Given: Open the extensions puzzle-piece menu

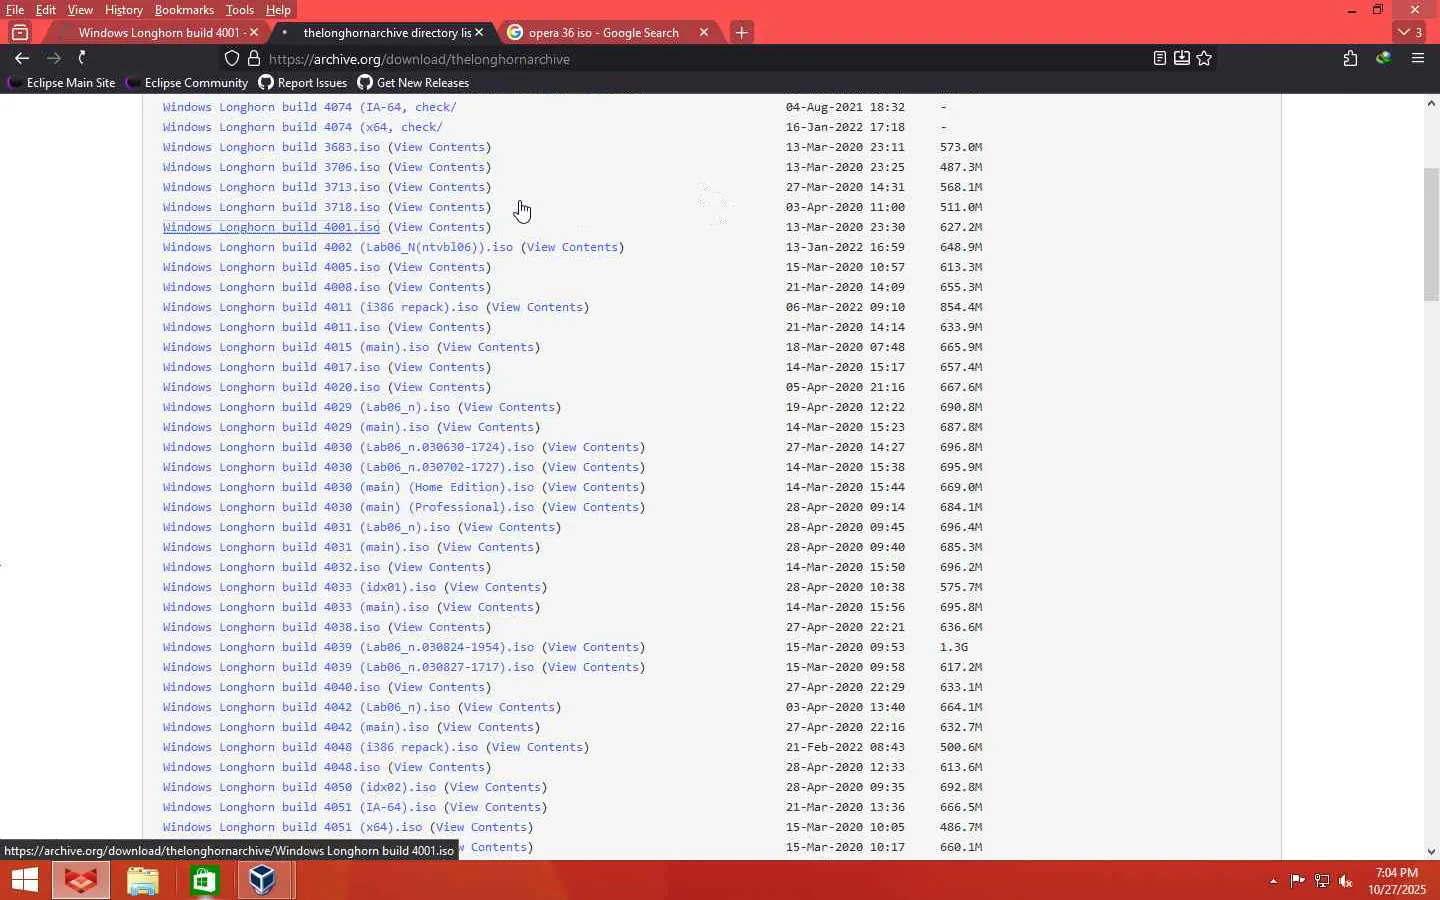Looking at the screenshot, I should coord(1351,58).
